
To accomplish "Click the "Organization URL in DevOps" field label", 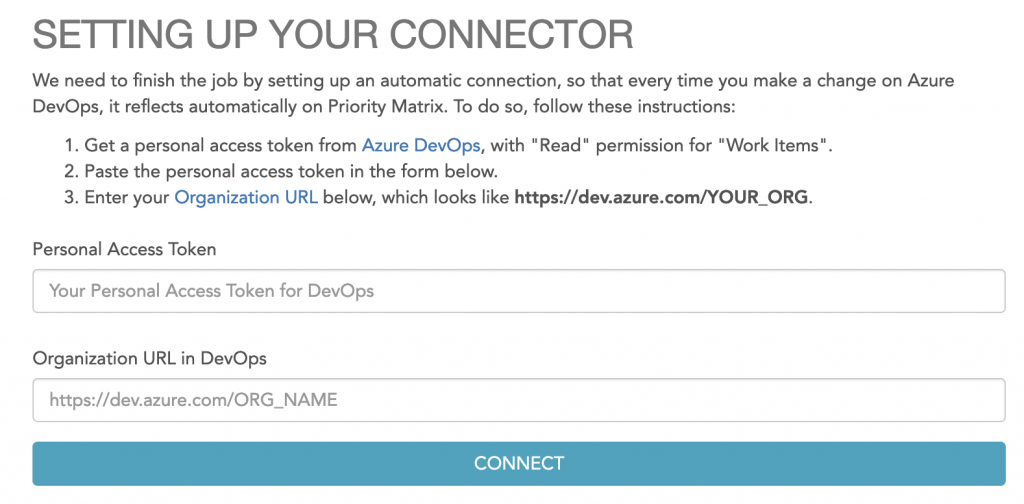I will pyautogui.click(x=149, y=357).
